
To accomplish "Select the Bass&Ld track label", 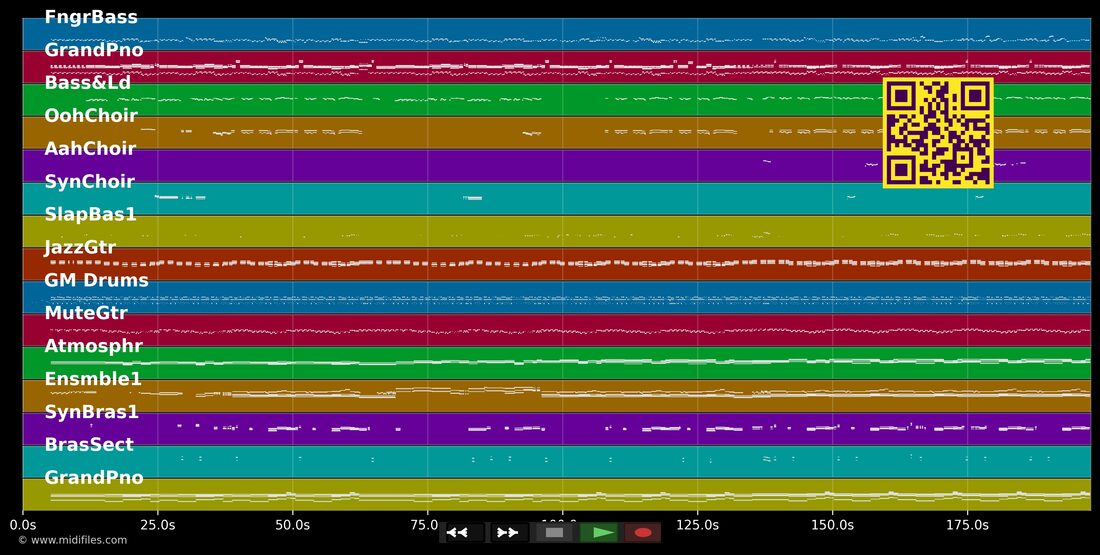I will [88, 83].
